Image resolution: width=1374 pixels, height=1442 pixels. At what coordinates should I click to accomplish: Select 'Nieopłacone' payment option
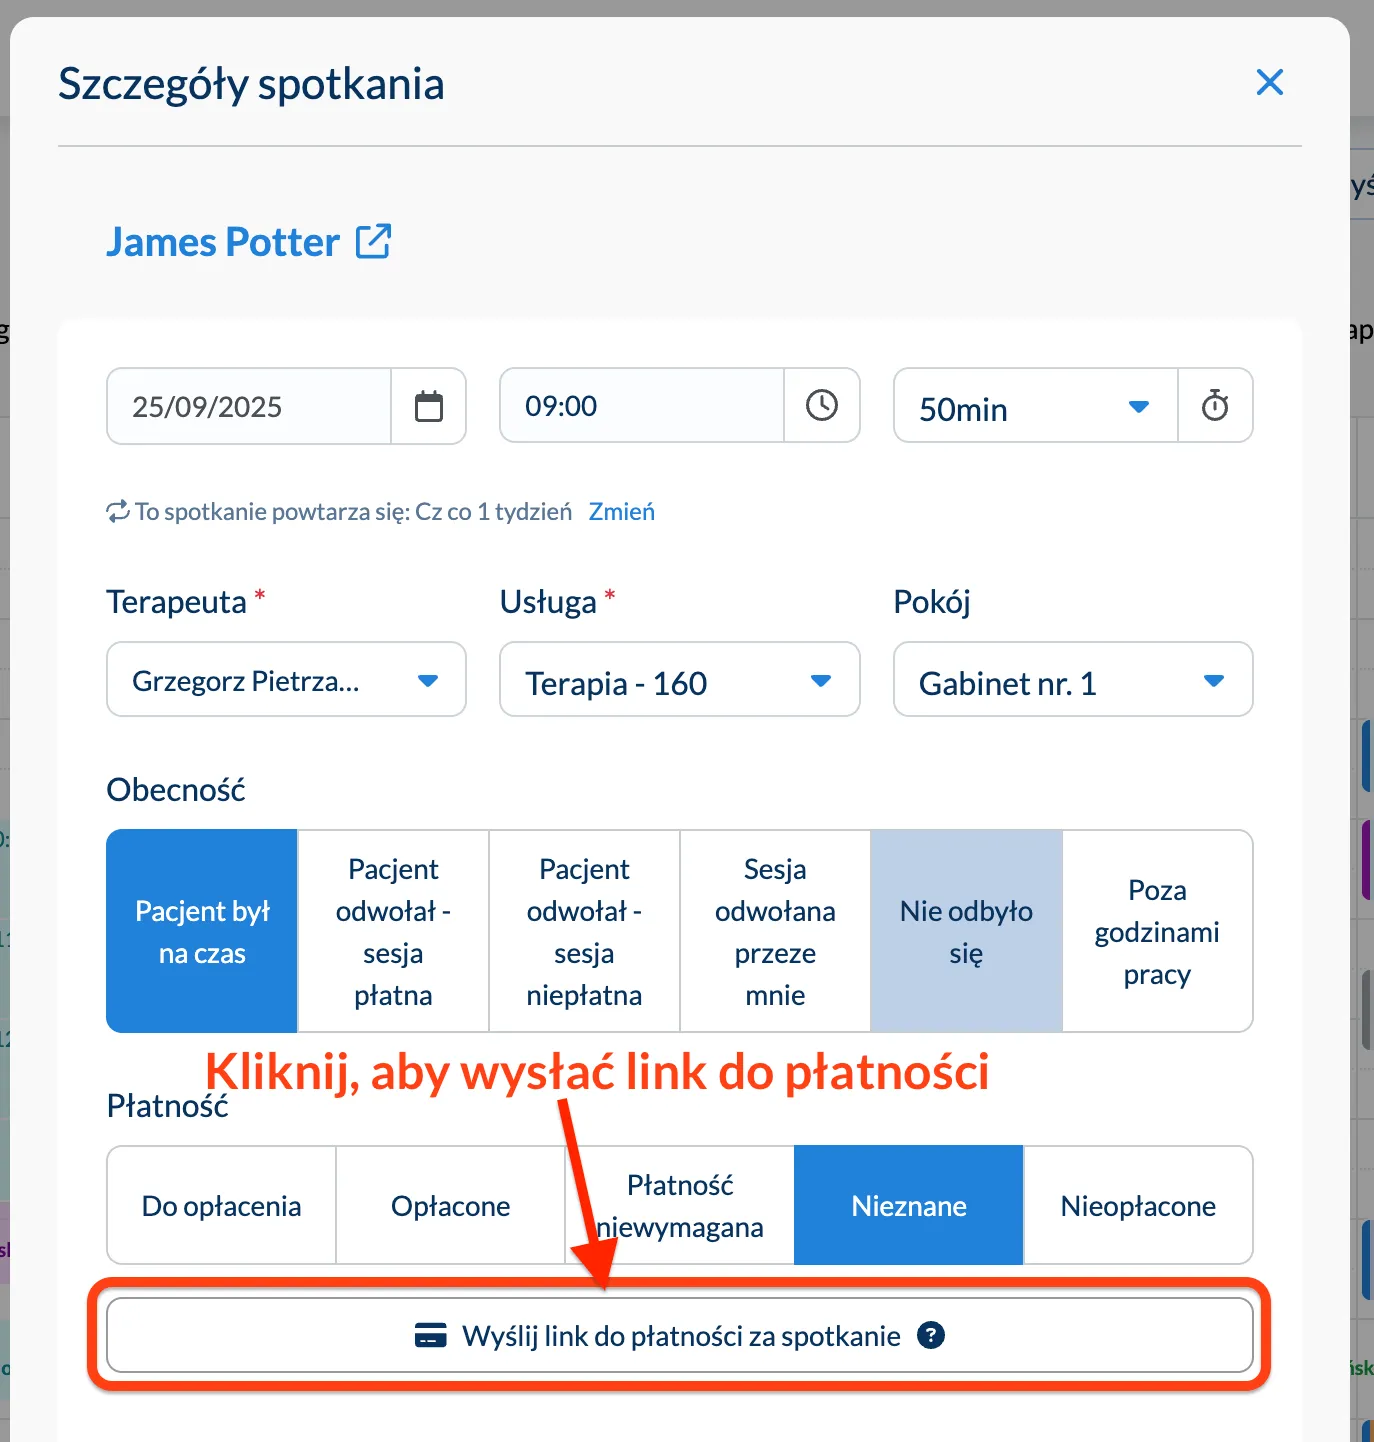click(1138, 1206)
